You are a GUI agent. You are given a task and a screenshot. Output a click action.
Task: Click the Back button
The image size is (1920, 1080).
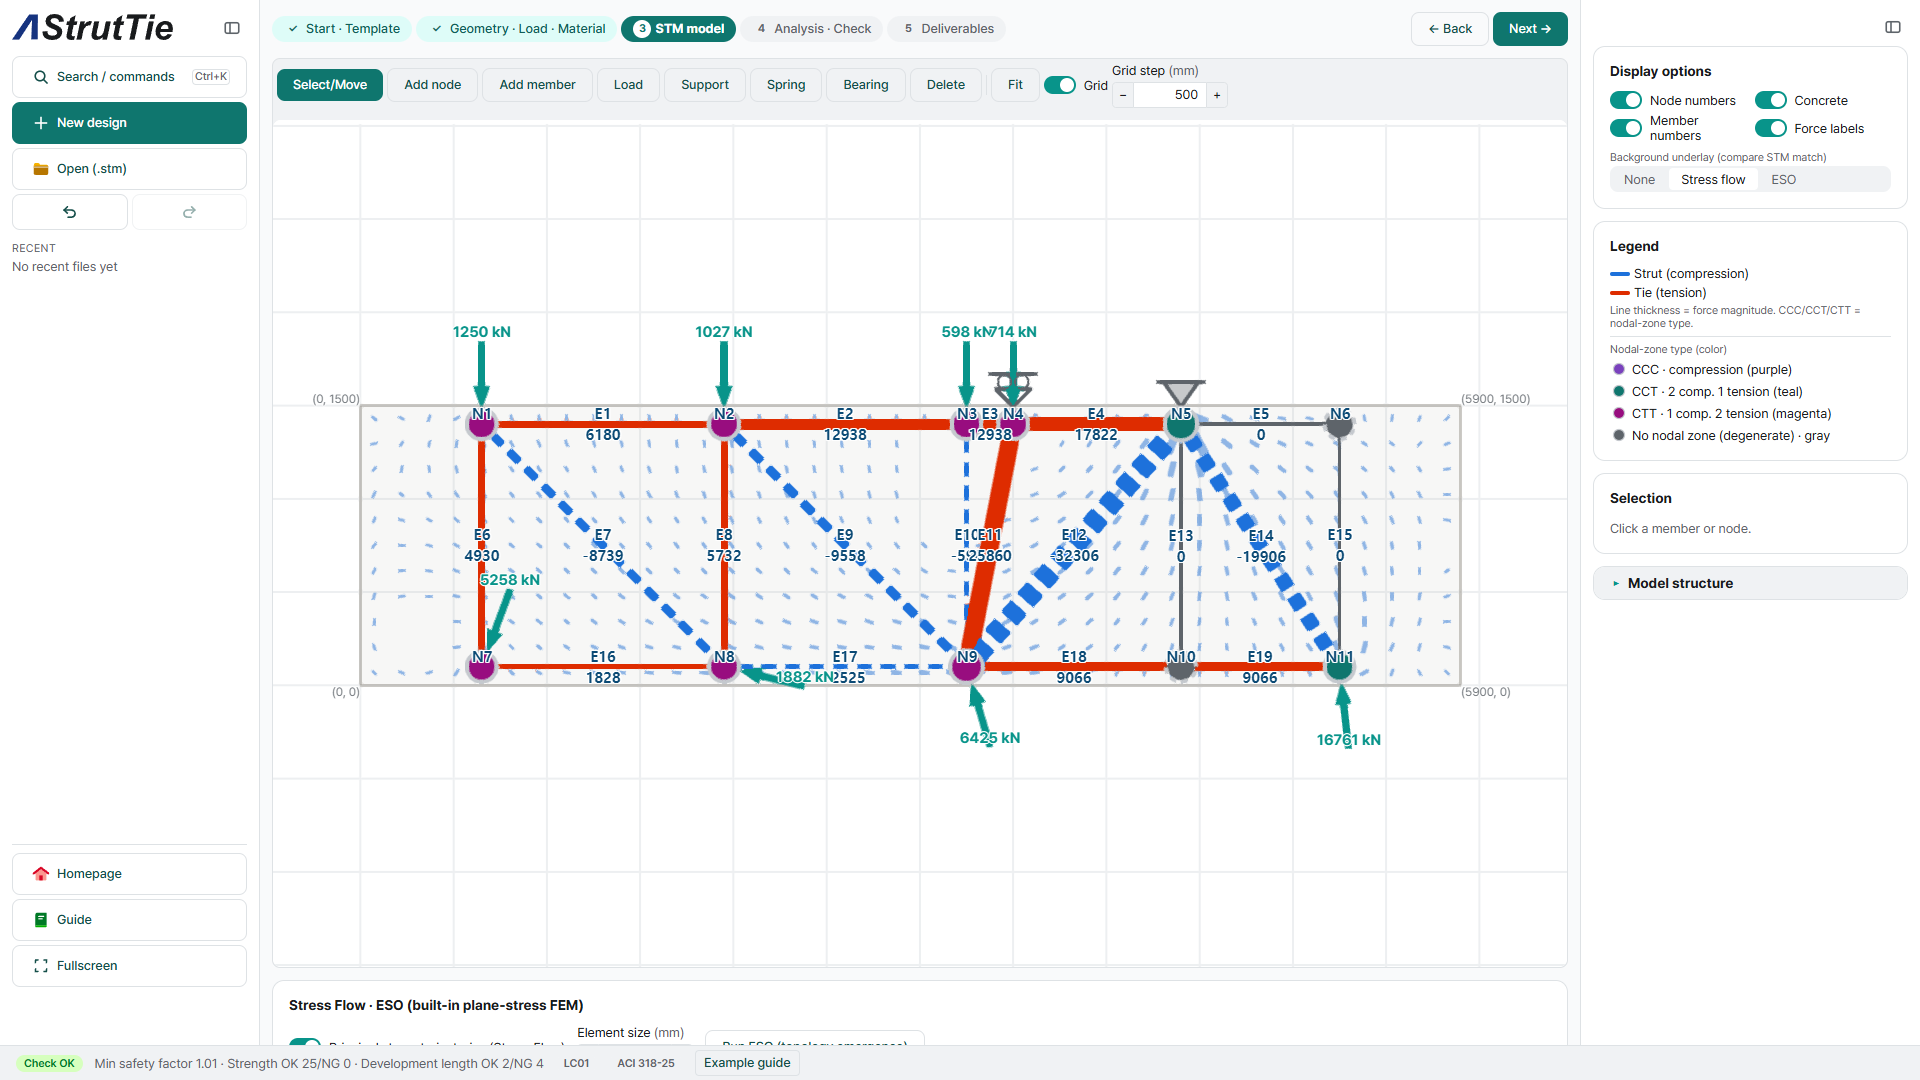click(x=1450, y=29)
